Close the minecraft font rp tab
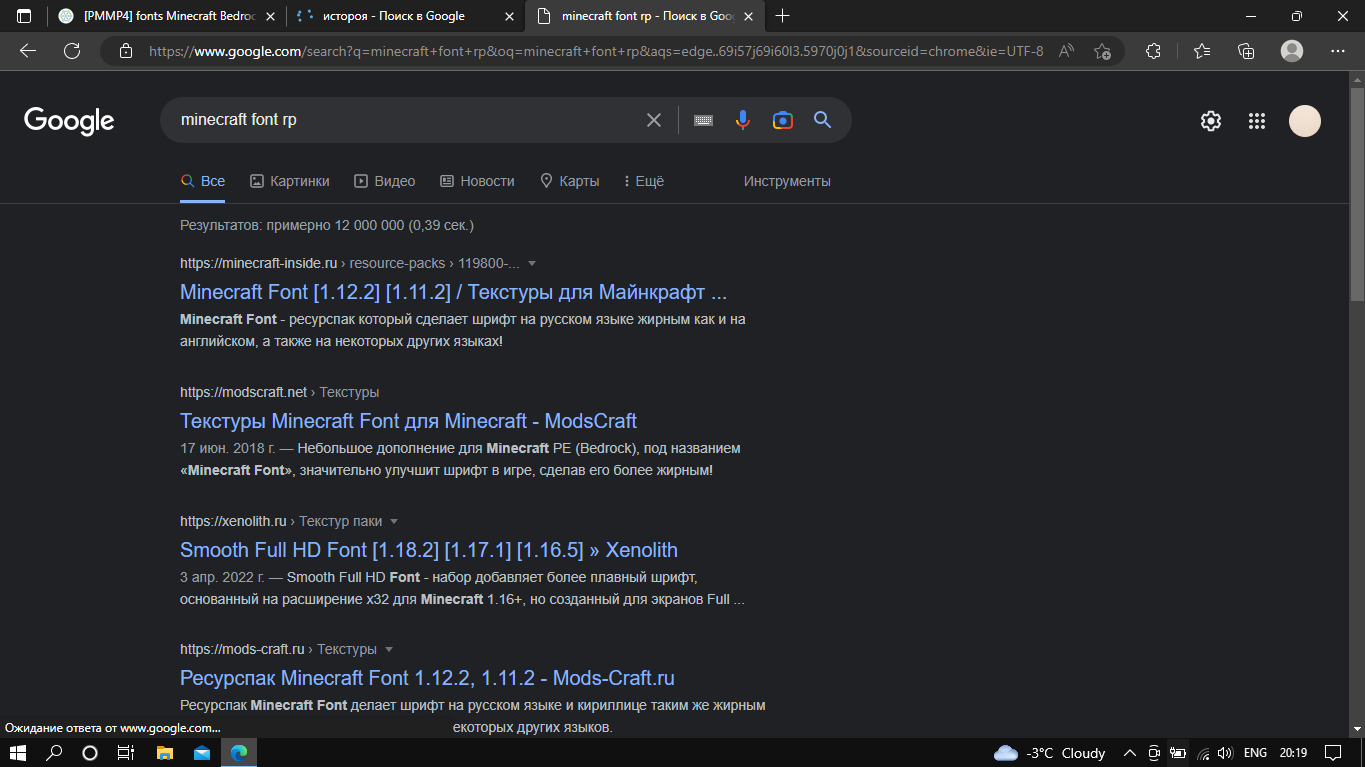 click(x=746, y=16)
